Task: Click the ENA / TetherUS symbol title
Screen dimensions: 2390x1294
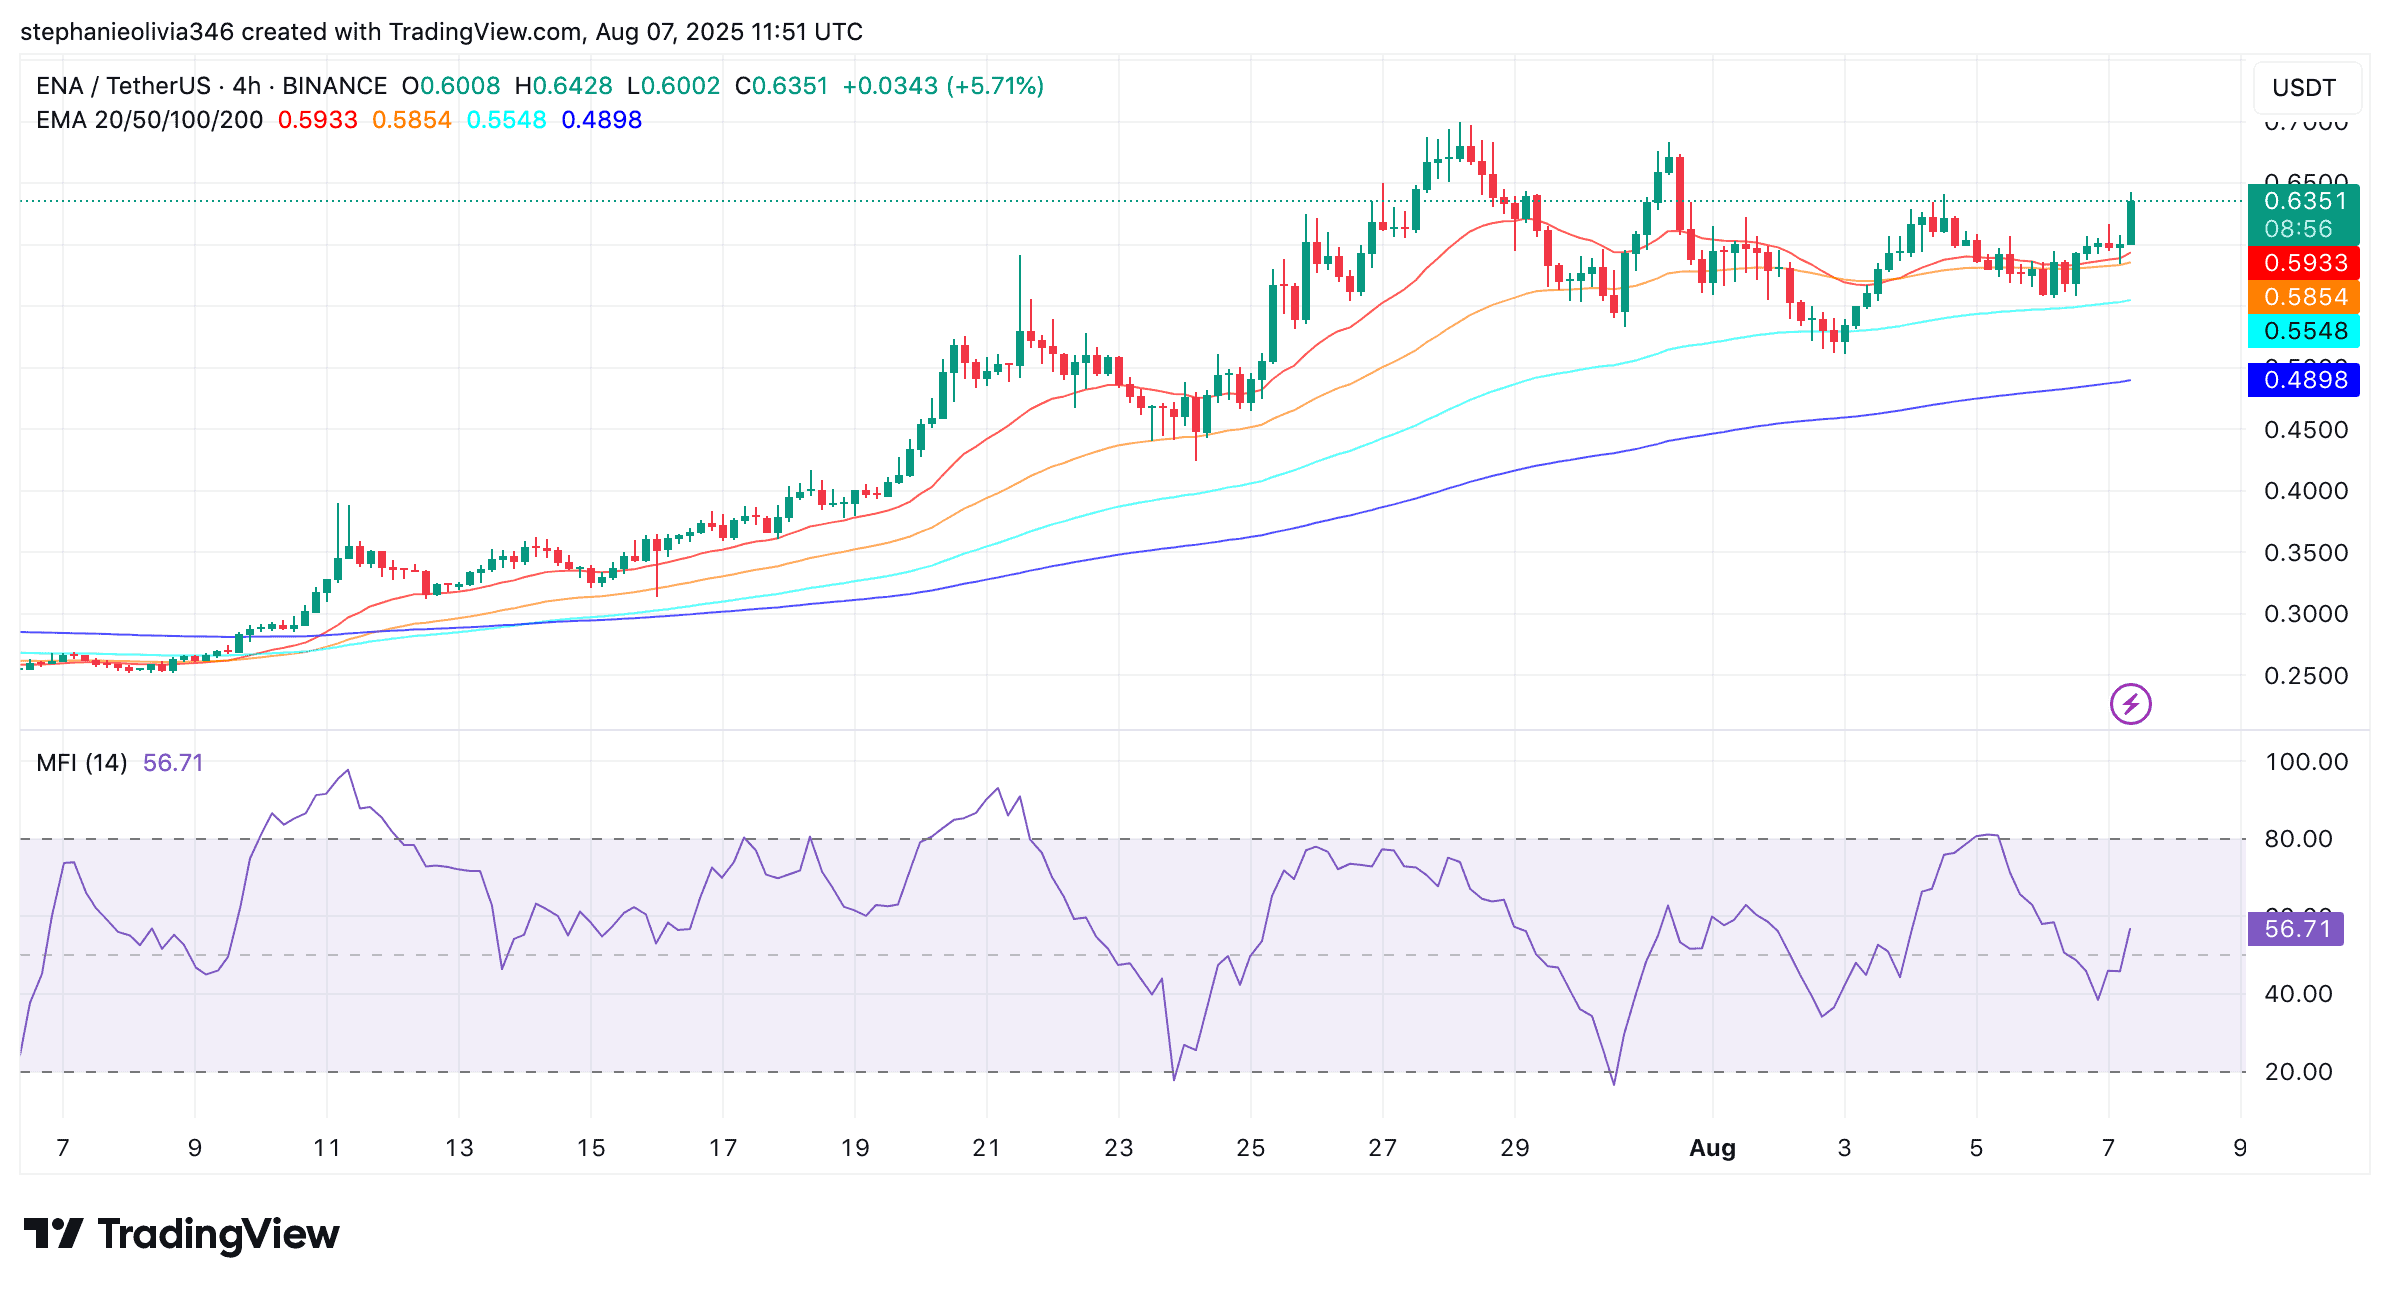Action: [123, 86]
